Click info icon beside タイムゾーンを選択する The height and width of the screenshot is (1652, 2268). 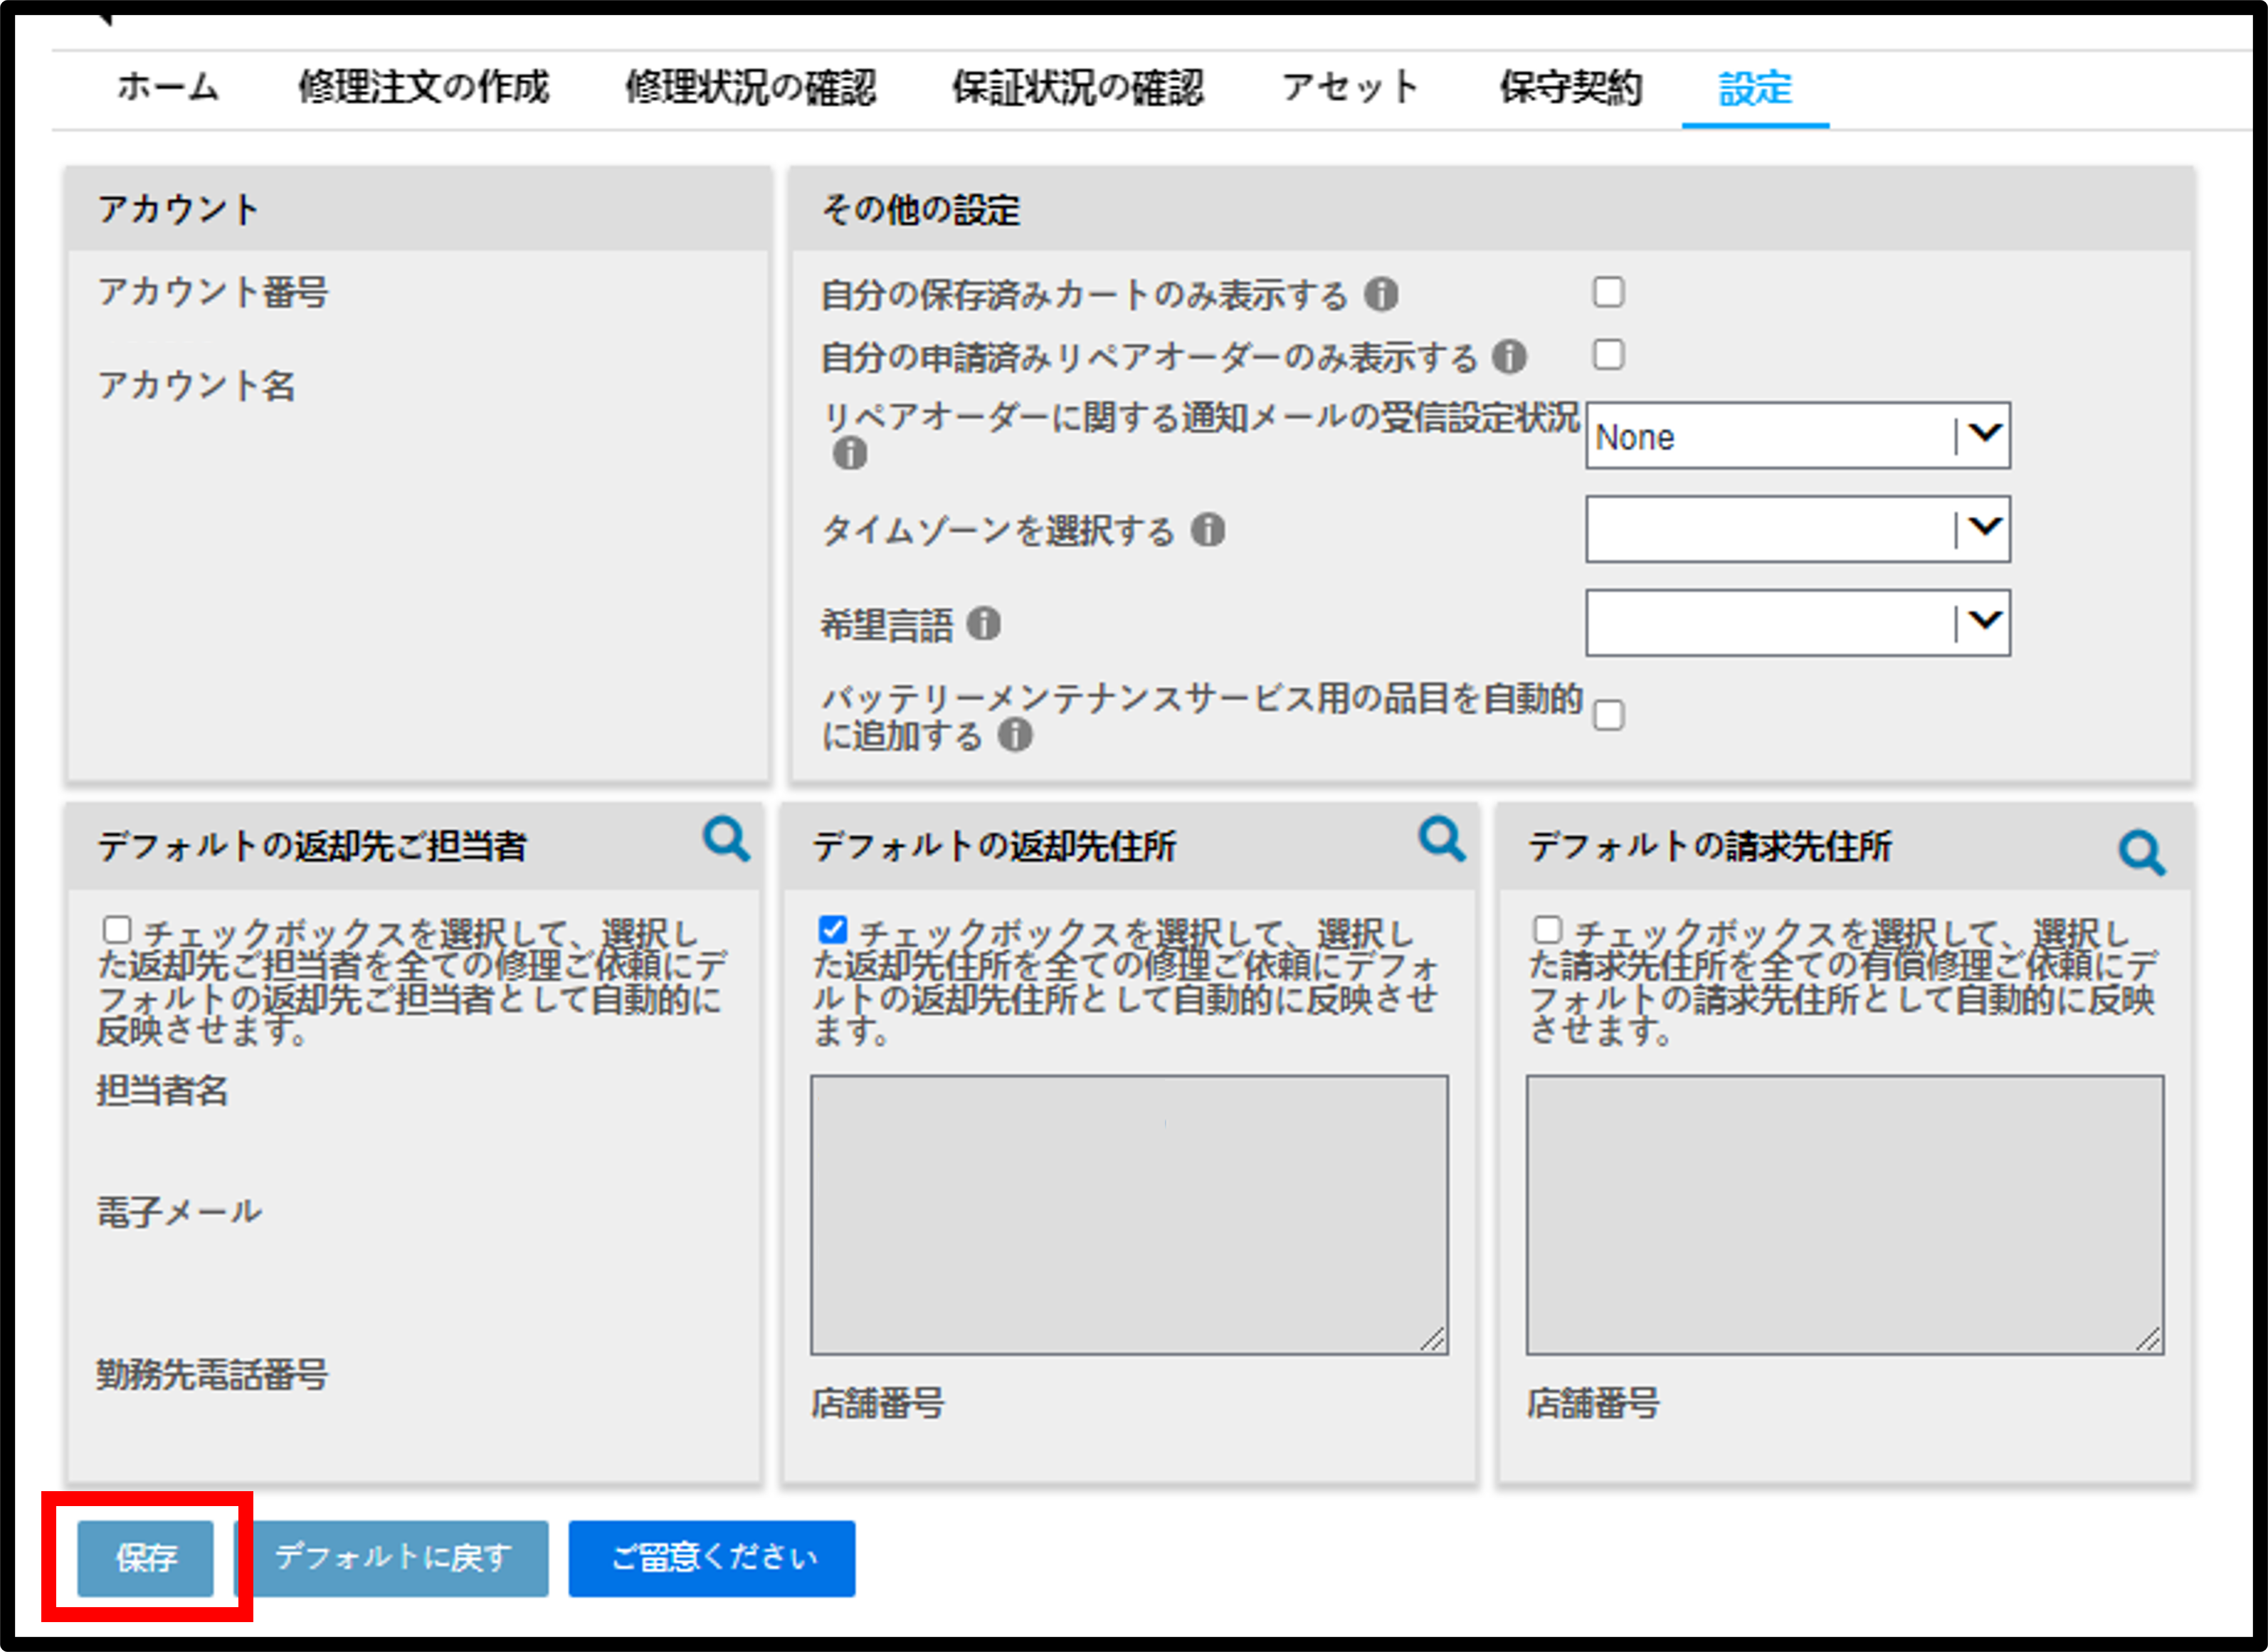[x=1208, y=530]
